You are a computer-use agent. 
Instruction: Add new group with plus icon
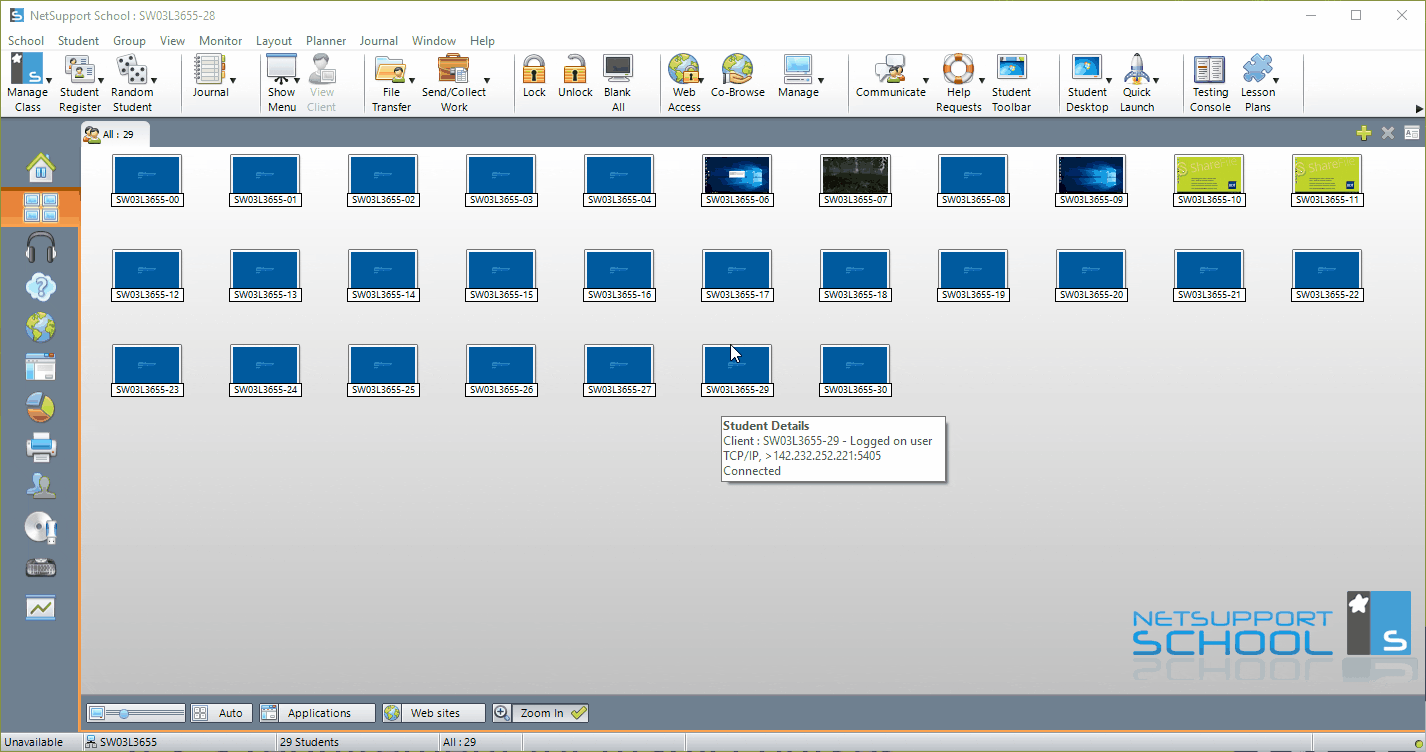(x=1363, y=133)
